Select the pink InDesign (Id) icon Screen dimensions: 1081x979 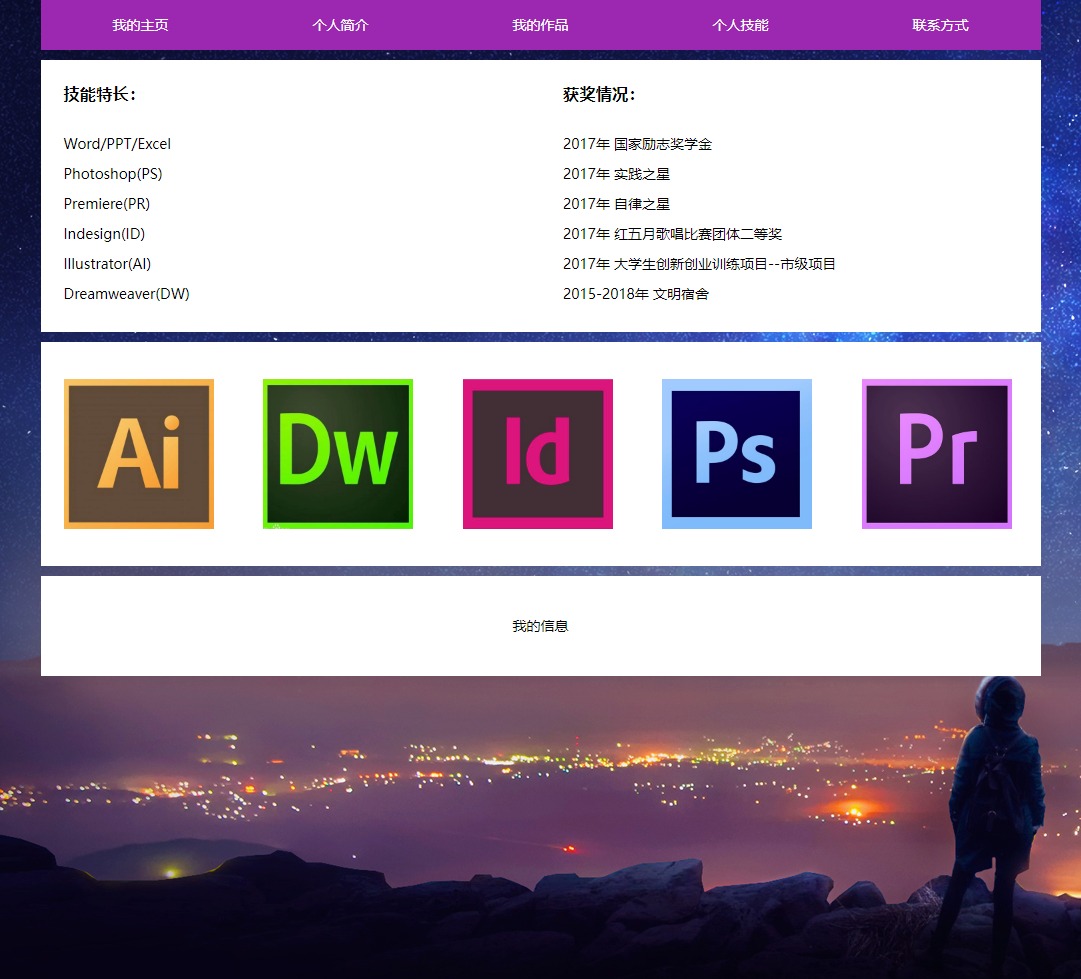click(538, 454)
